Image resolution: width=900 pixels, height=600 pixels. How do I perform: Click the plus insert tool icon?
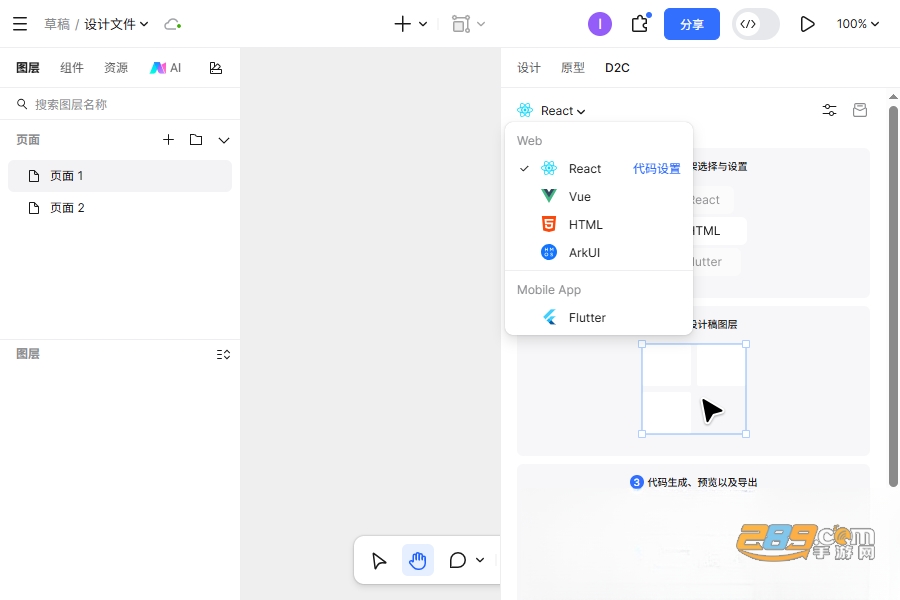pyautogui.click(x=402, y=24)
